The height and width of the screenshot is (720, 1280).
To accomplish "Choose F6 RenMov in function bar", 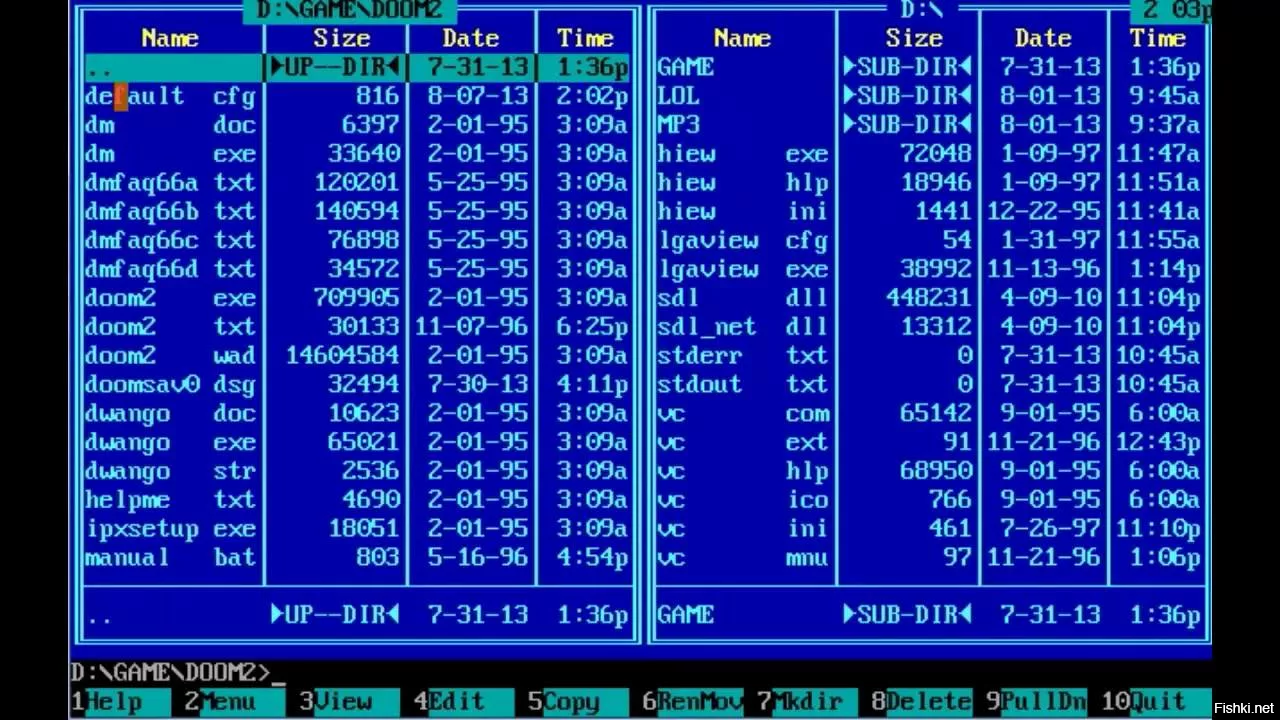I will pyautogui.click(x=697, y=702).
